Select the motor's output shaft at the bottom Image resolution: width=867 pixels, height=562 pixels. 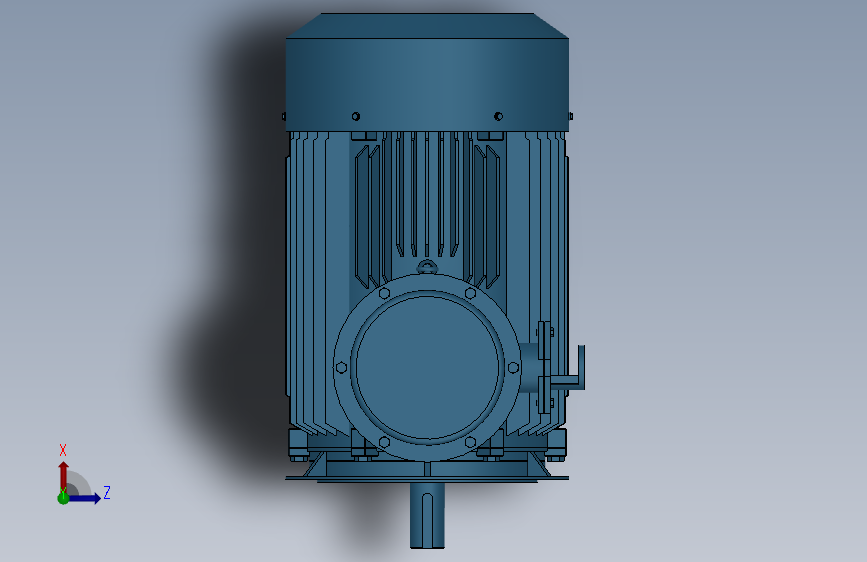(427, 516)
